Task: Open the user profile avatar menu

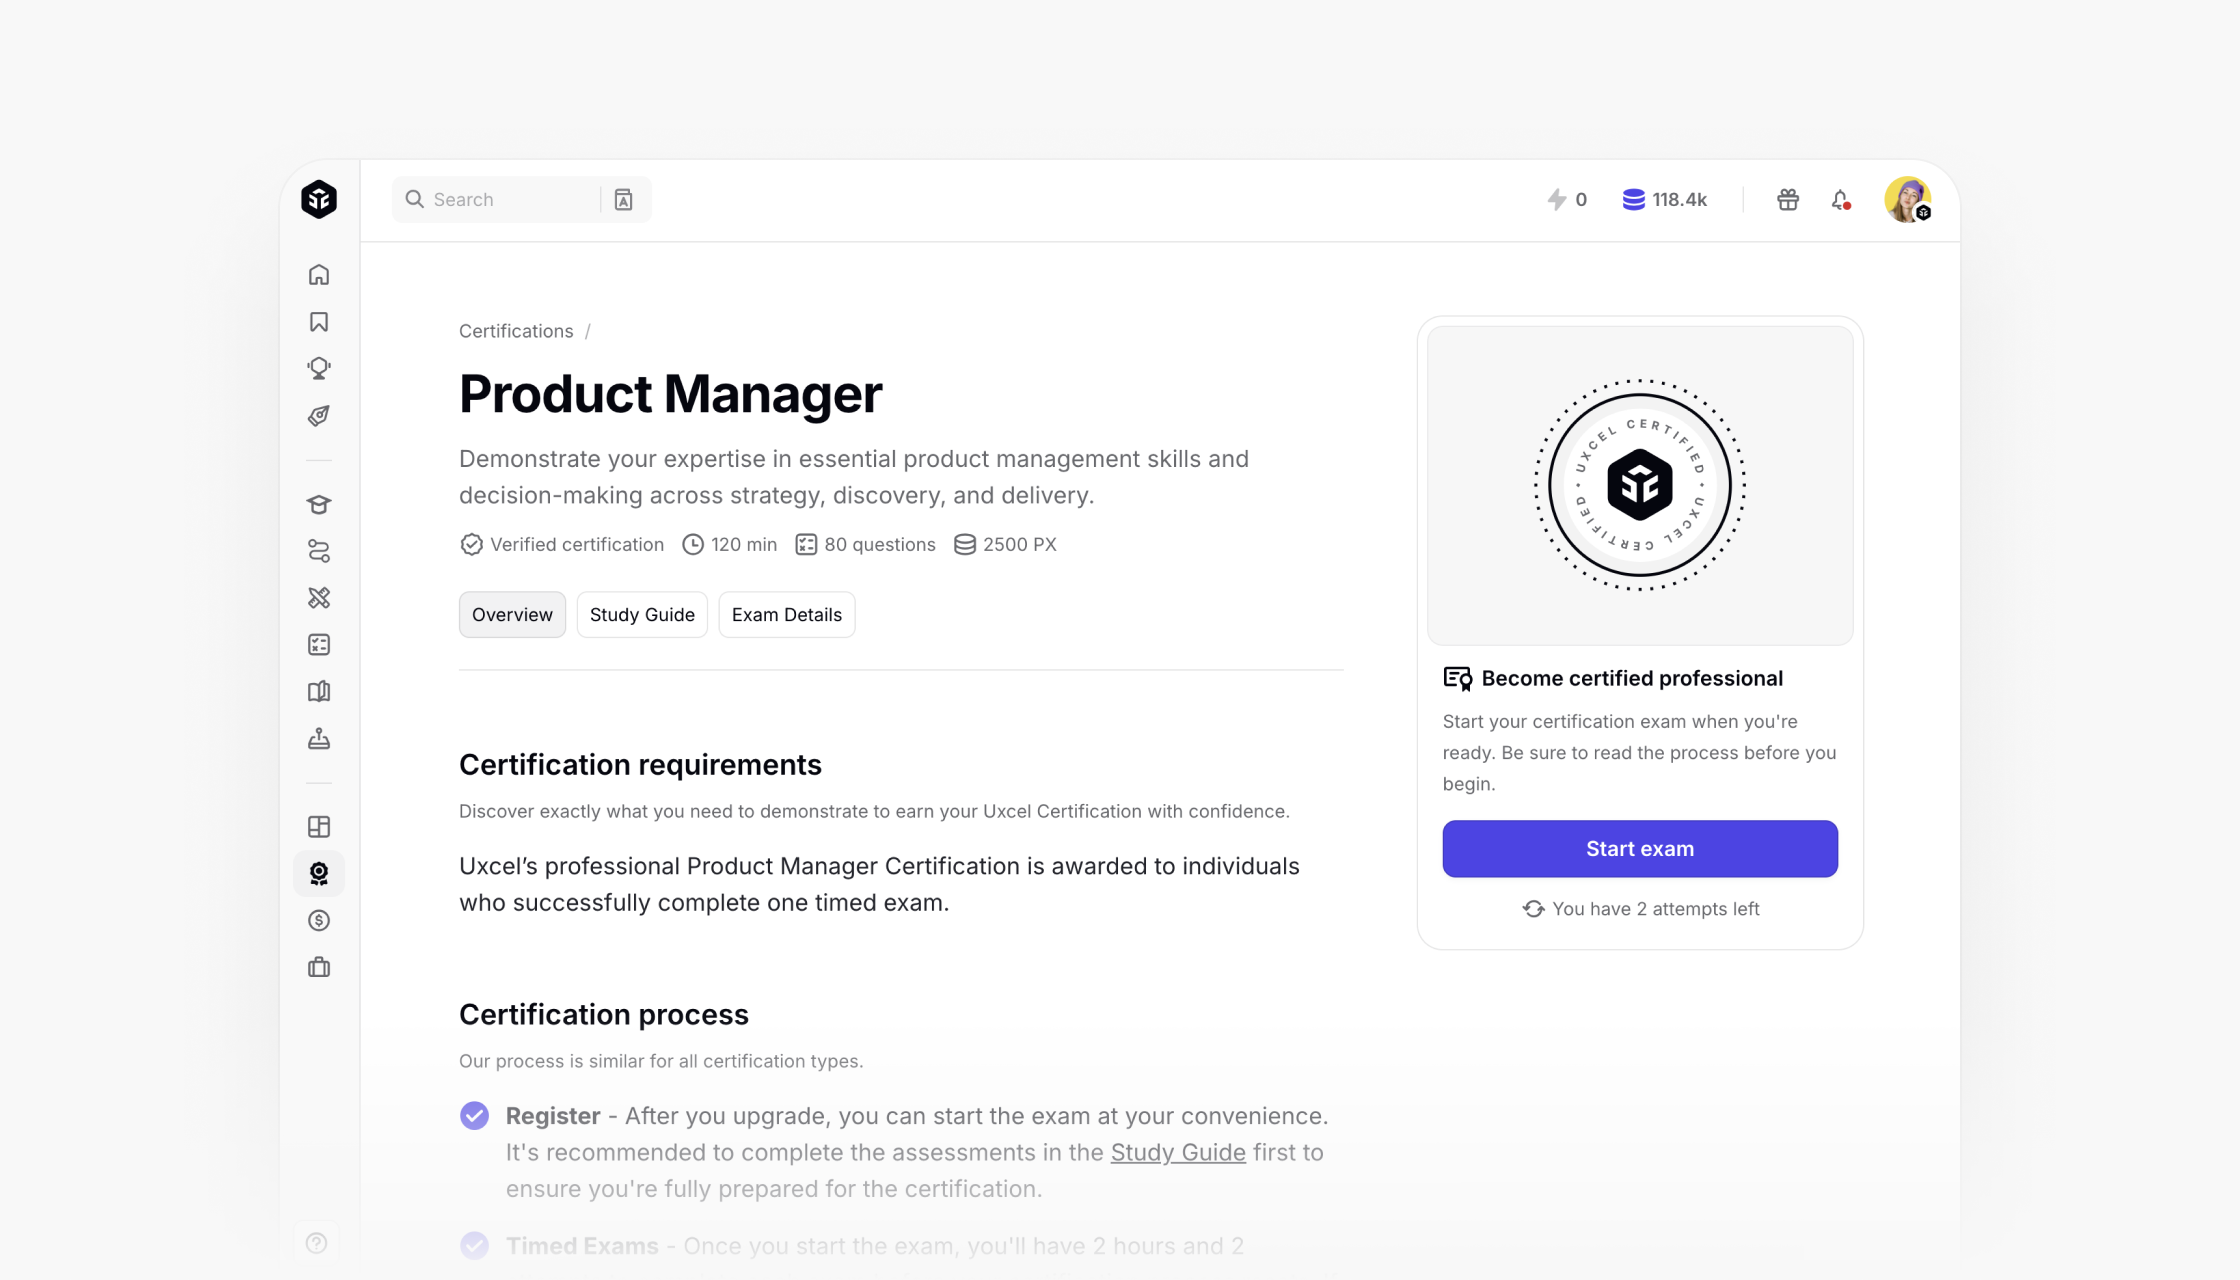Action: 1907,200
